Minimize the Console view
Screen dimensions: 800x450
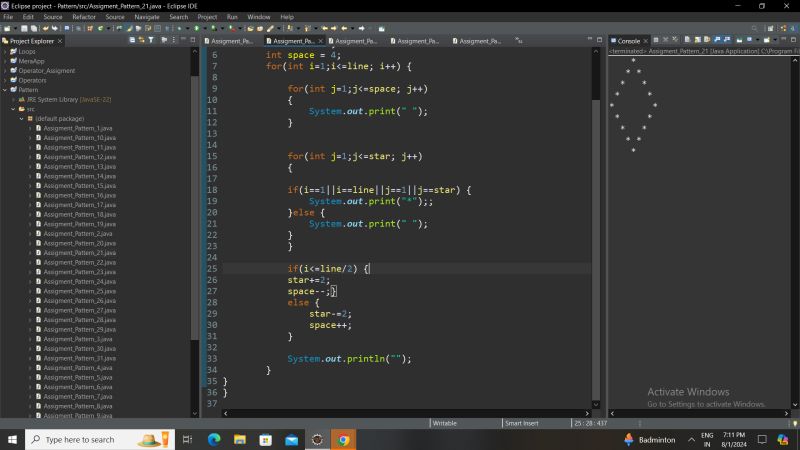click(x=784, y=39)
